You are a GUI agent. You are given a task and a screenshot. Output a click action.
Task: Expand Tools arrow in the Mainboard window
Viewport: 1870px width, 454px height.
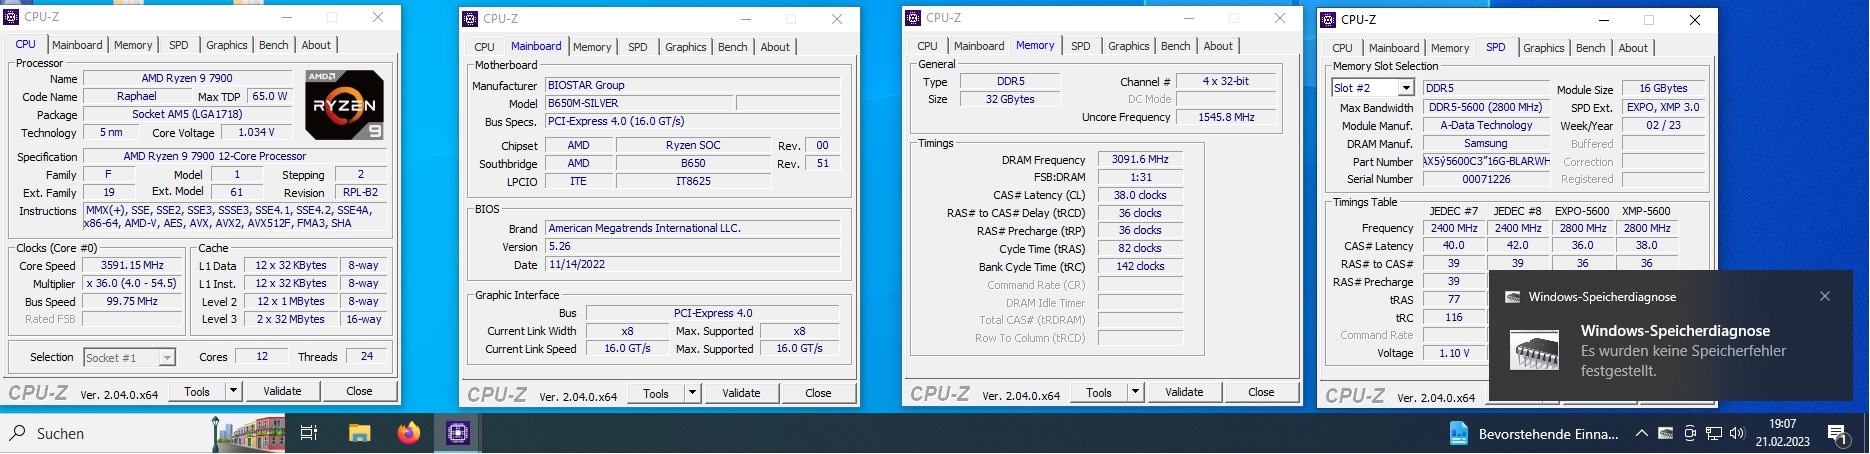pyautogui.click(x=692, y=393)
